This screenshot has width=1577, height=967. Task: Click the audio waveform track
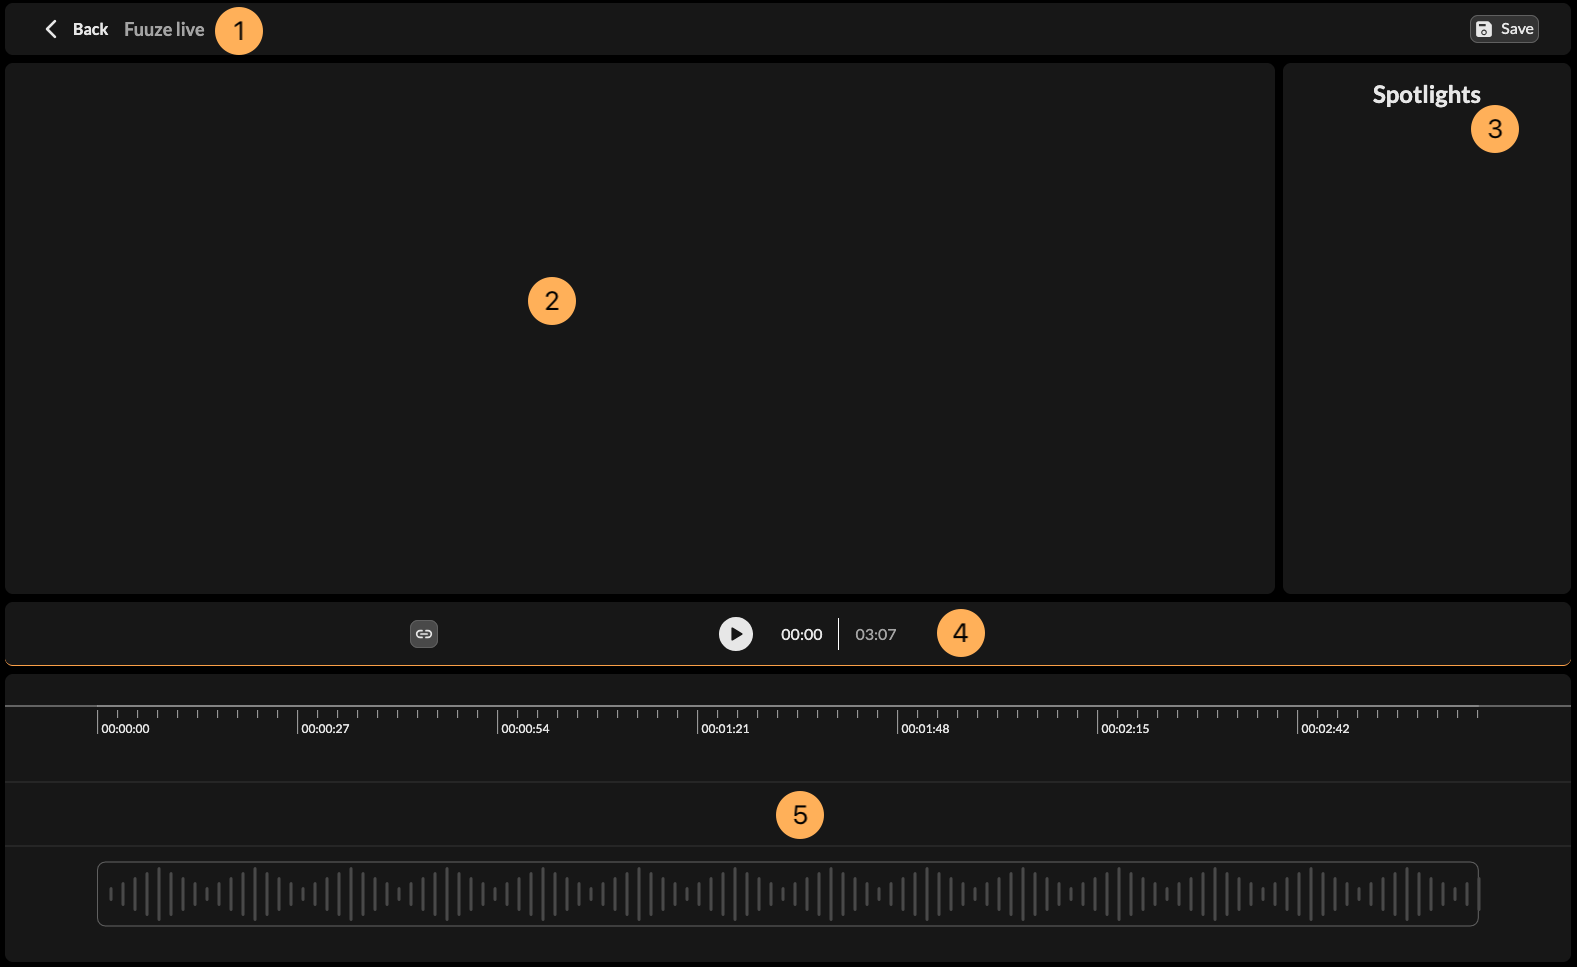(788, 894)
